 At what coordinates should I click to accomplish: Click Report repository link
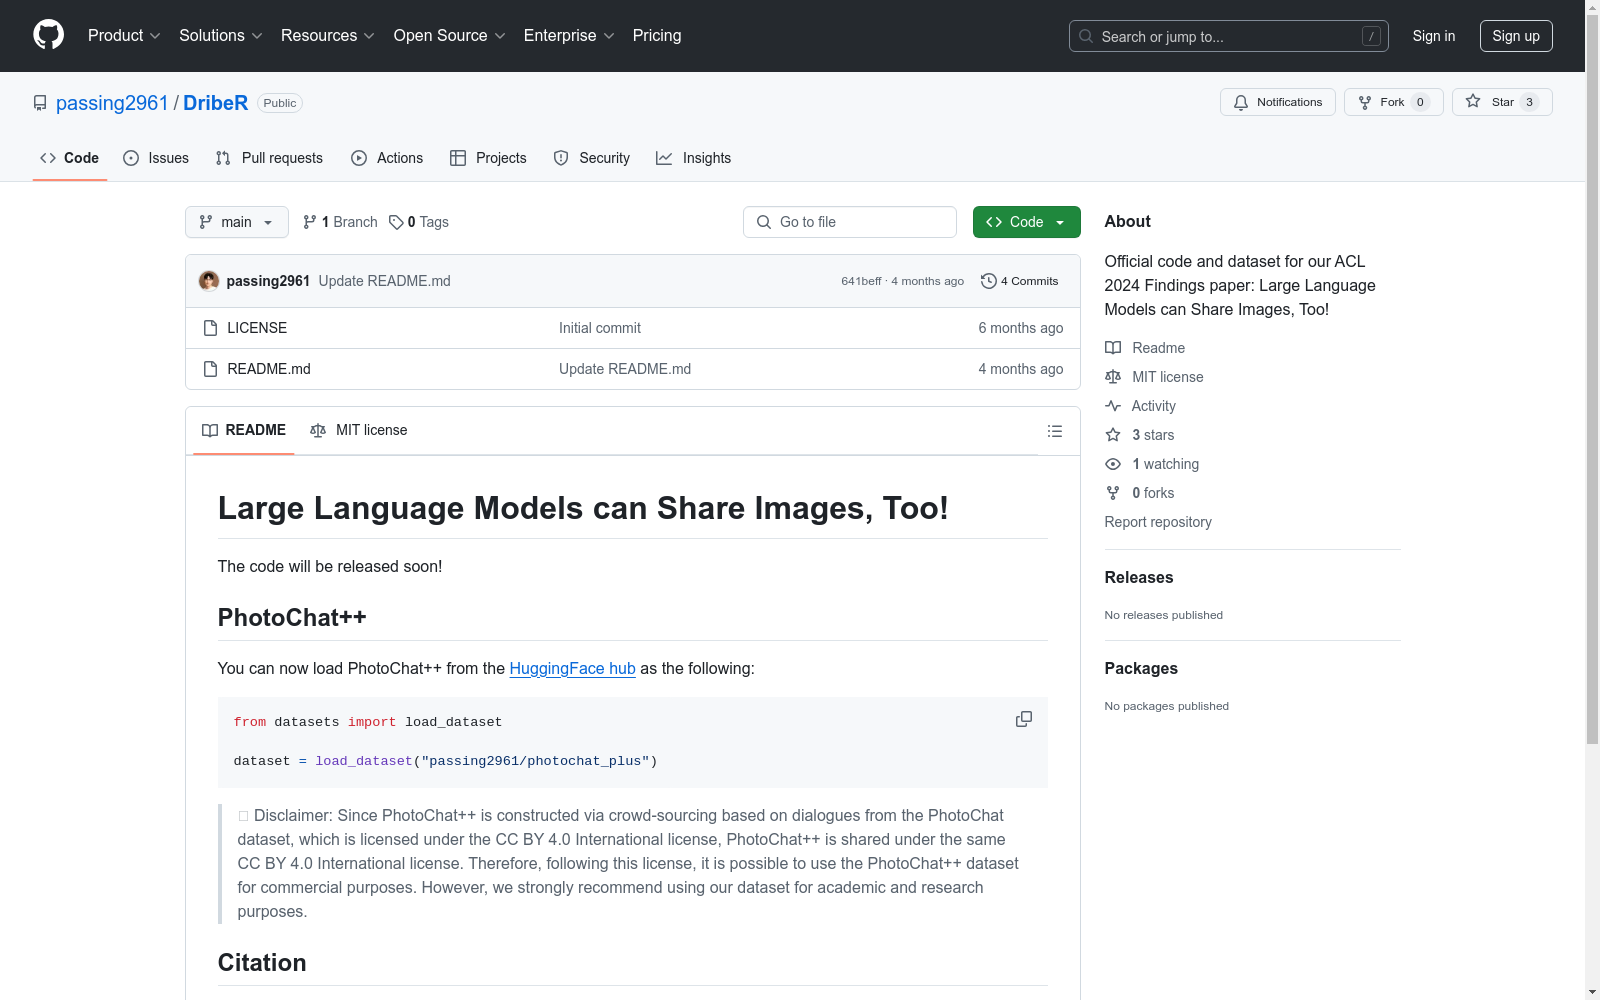tap(1158, 522)
